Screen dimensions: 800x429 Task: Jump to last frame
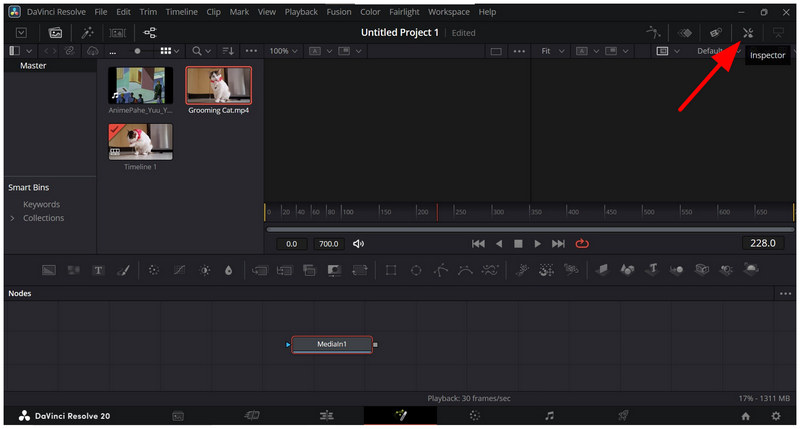pyautogui.click(x=558, y=244)
